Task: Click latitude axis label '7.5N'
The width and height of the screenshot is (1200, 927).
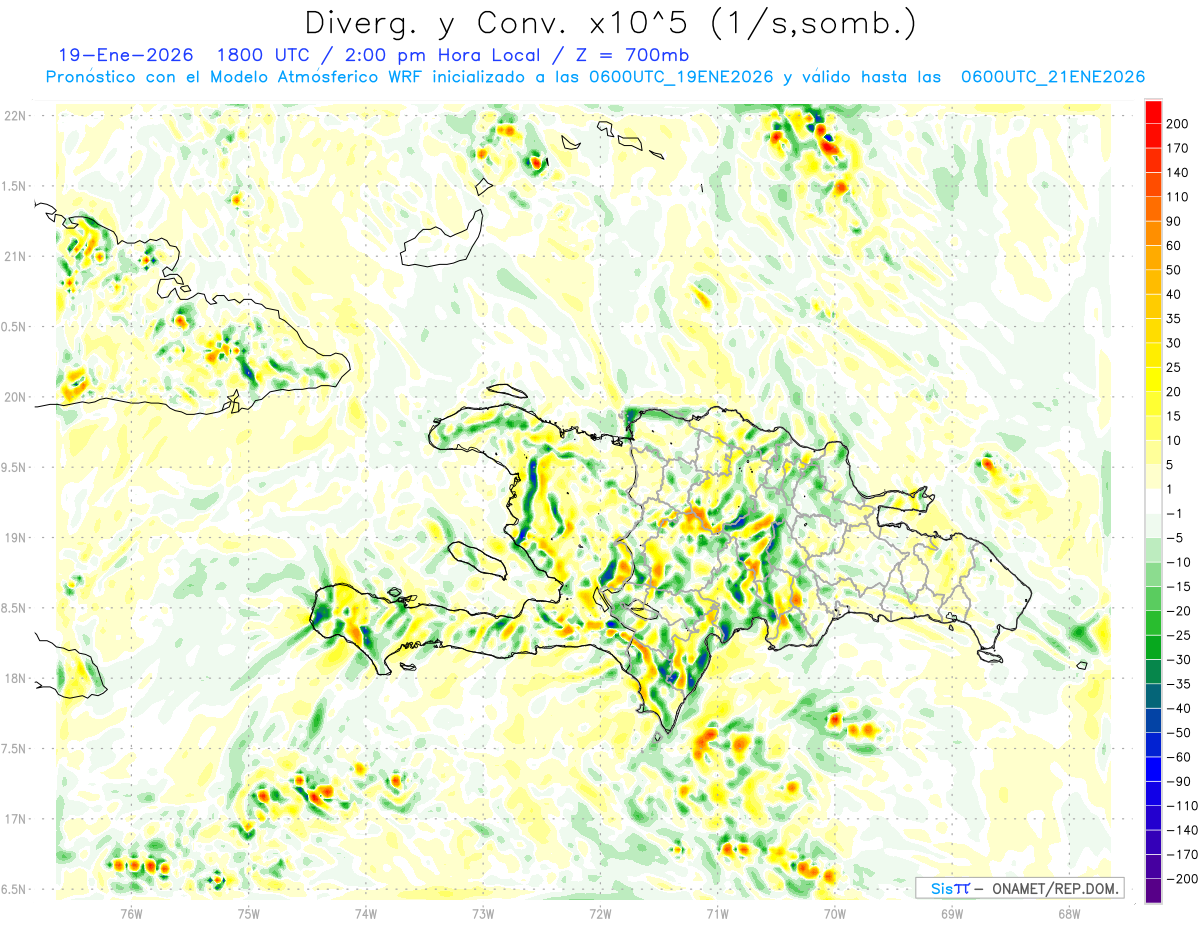Action: click(x=14, y=749)
